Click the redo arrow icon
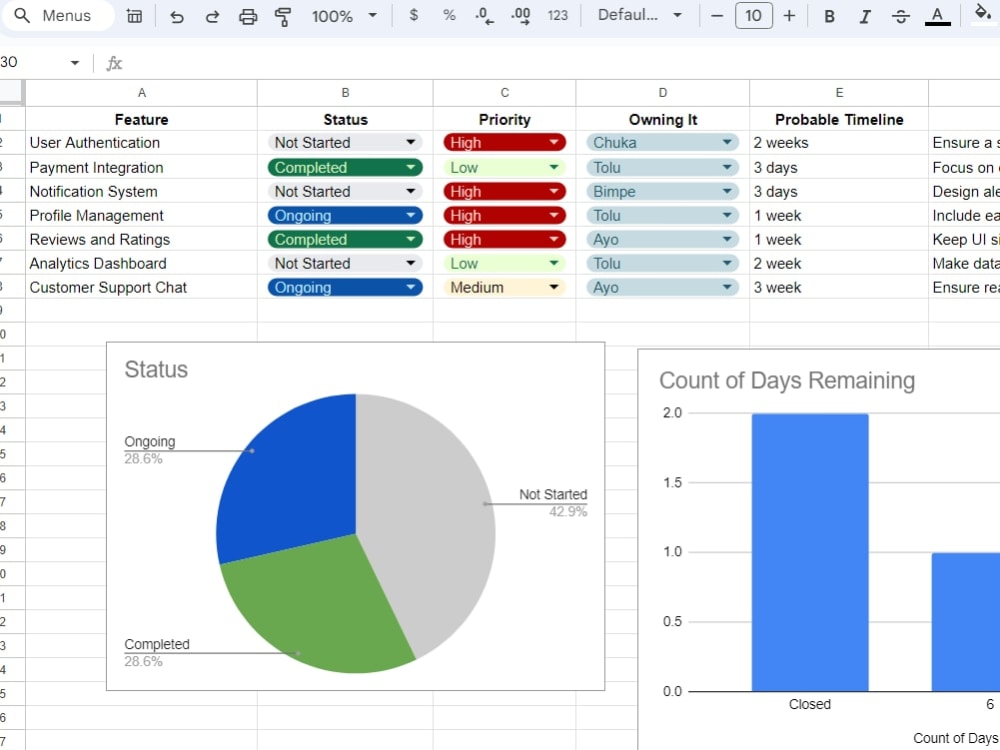Screen dimensions: 1000x750 [212, 17]
